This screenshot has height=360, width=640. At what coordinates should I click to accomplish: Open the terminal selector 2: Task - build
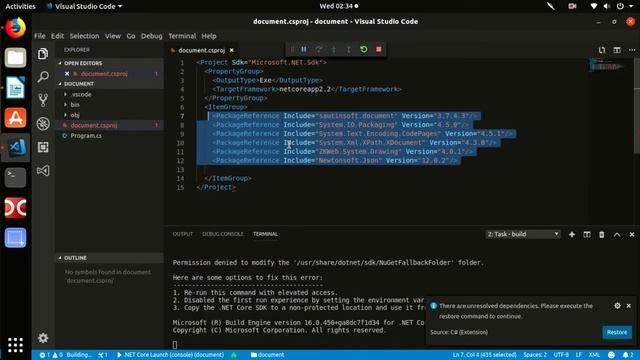[523, 234]
